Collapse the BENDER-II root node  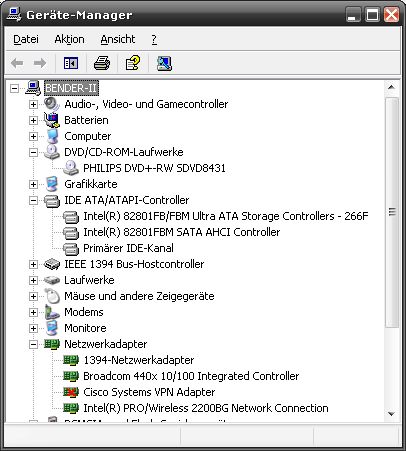(x=14, y=88)
